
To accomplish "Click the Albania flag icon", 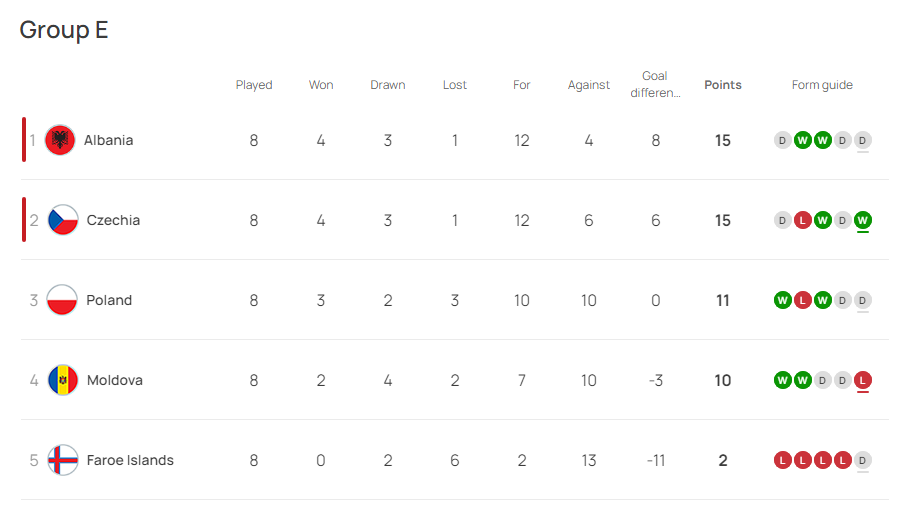I will [x=60, y=140].
